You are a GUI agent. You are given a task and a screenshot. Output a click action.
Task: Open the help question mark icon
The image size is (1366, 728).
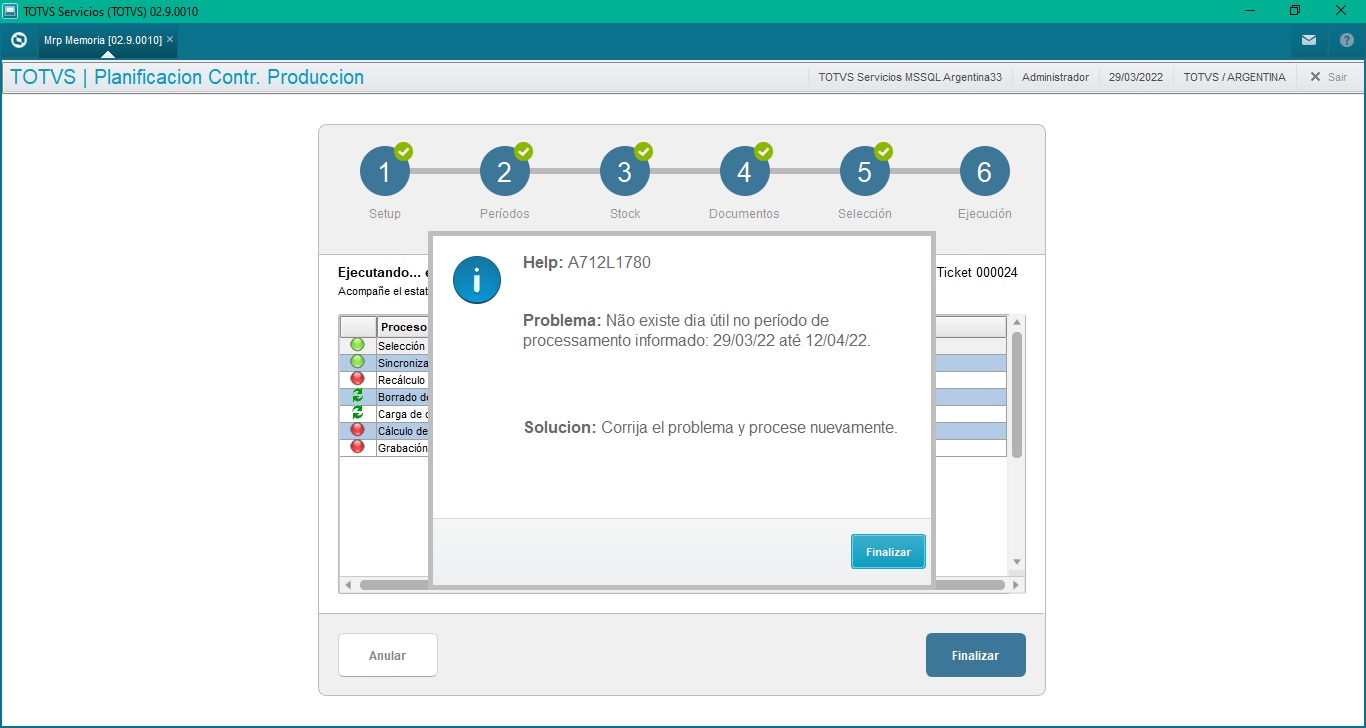[x=1346, y=40]
